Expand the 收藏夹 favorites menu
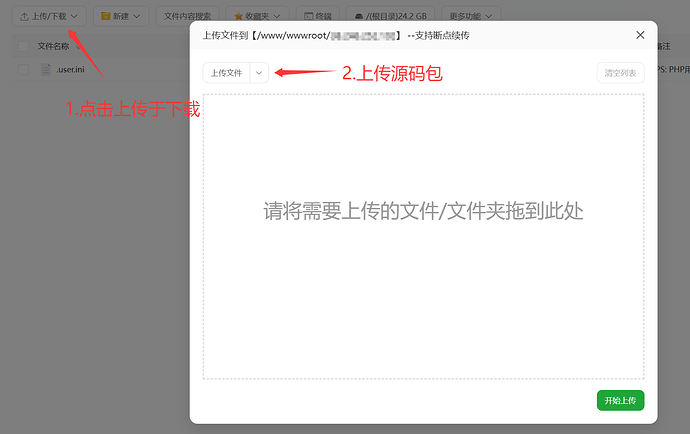The width and height of the screenshot is (690, 434). pos(257,17)
